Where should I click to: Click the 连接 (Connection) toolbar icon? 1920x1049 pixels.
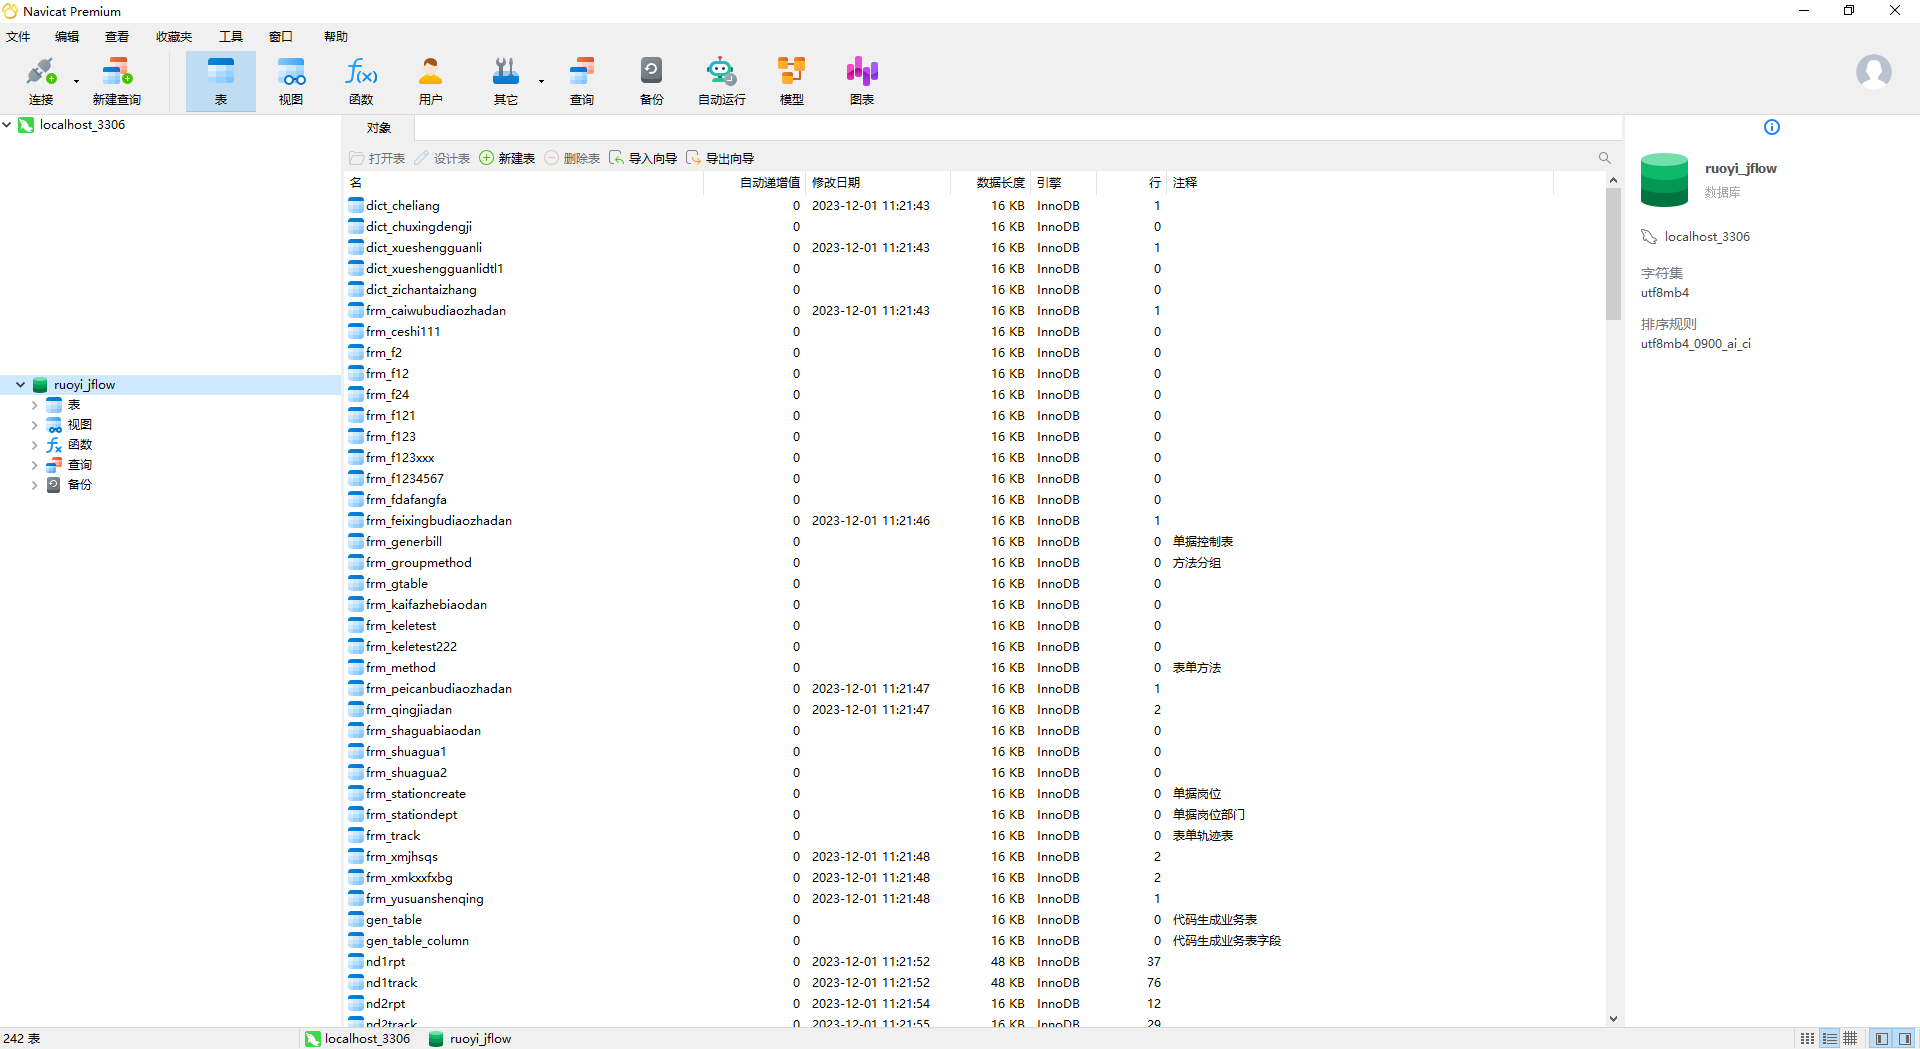click(41, 80)
